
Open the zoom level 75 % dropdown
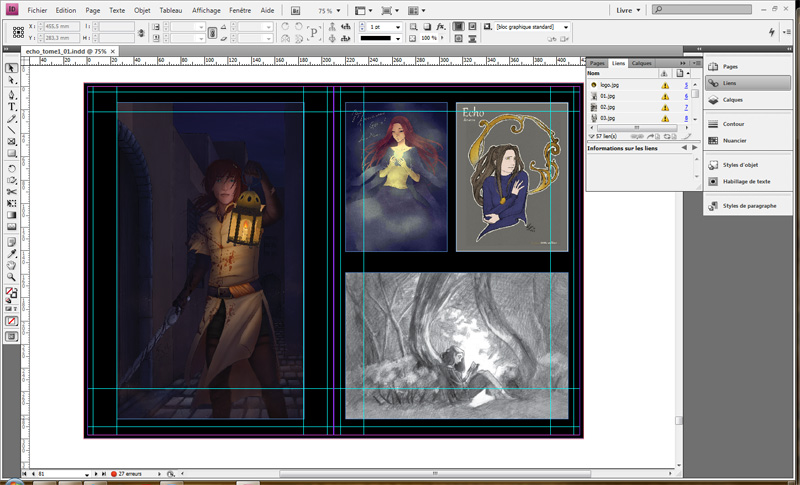[338, 11]
